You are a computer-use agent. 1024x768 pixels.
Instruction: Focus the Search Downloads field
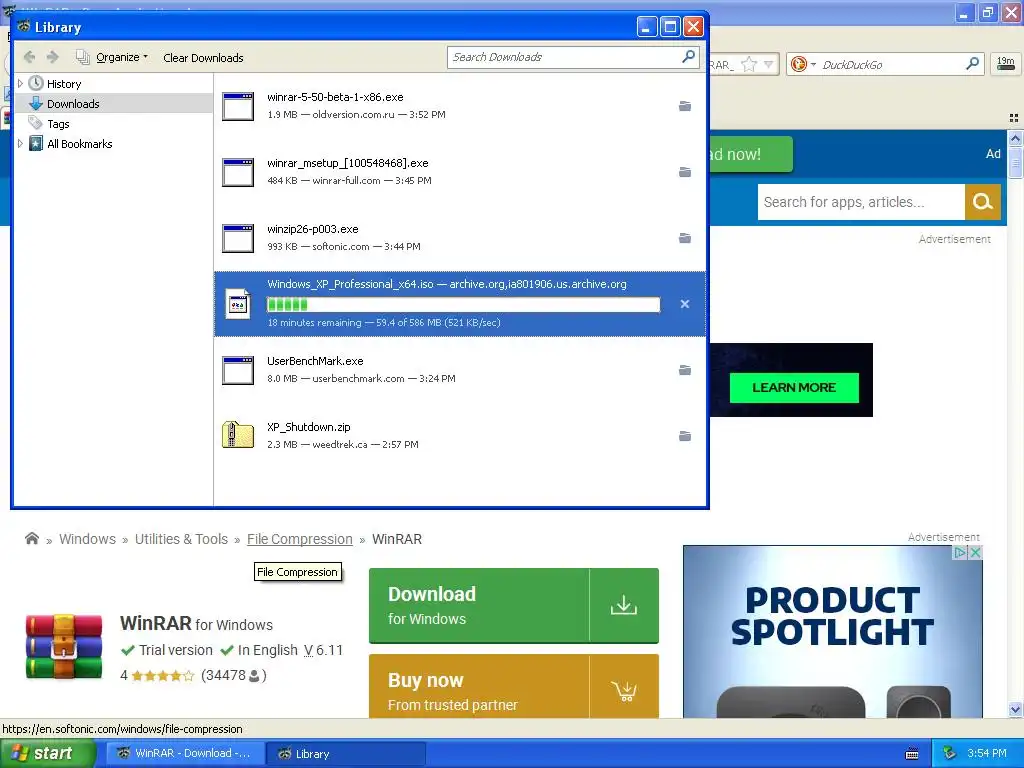click(x=564, y=57)
